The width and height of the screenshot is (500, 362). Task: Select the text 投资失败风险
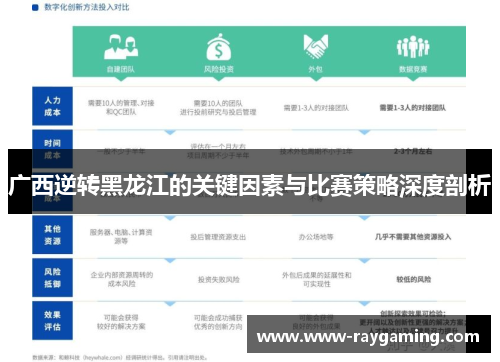point(219,280)
